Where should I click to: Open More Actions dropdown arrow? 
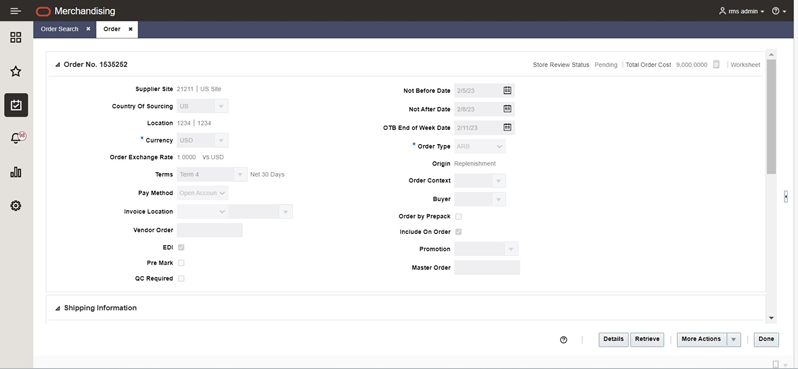click(734, 340)
